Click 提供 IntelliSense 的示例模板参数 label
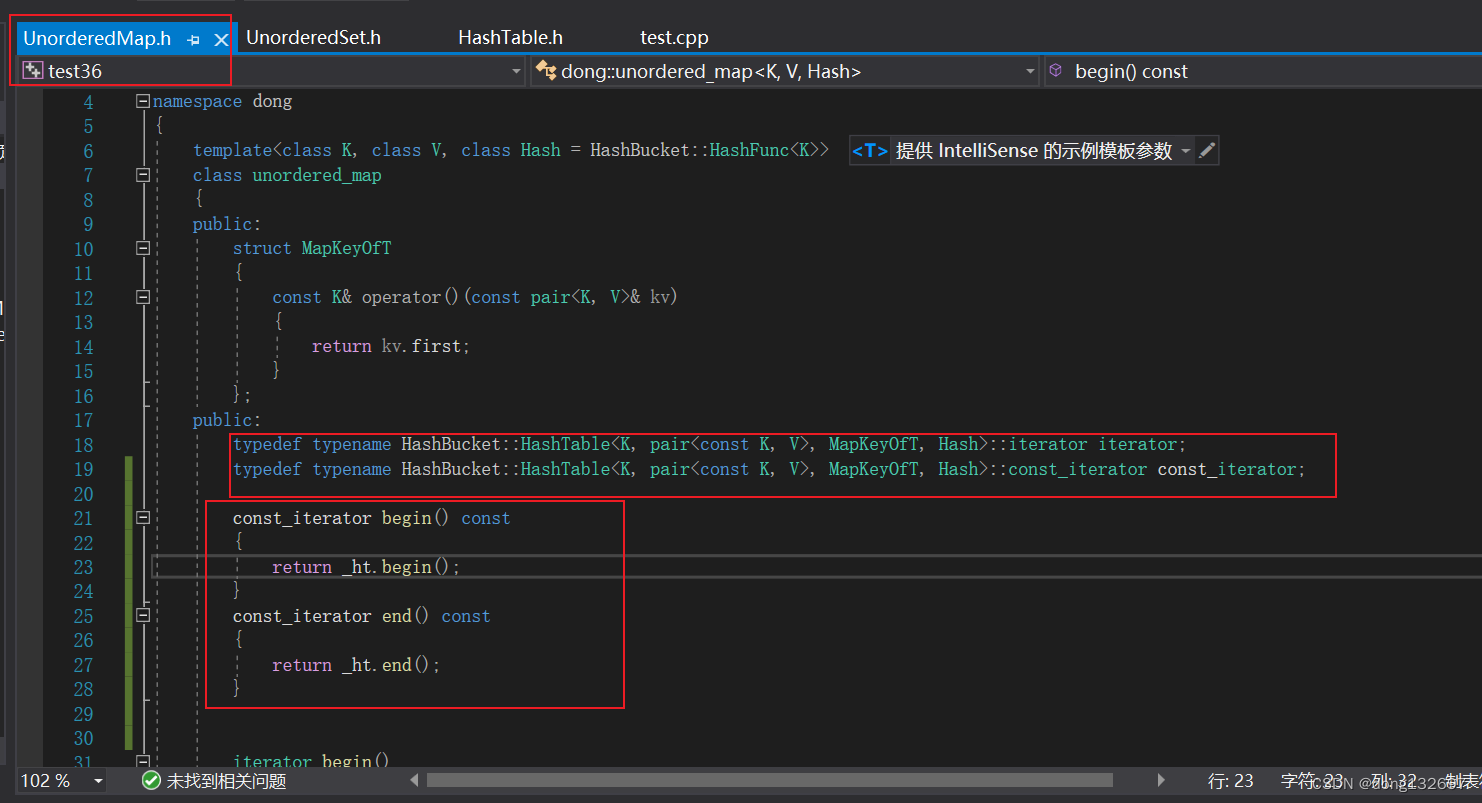Screen dimensions: 1482x803 pos(1034,151)
